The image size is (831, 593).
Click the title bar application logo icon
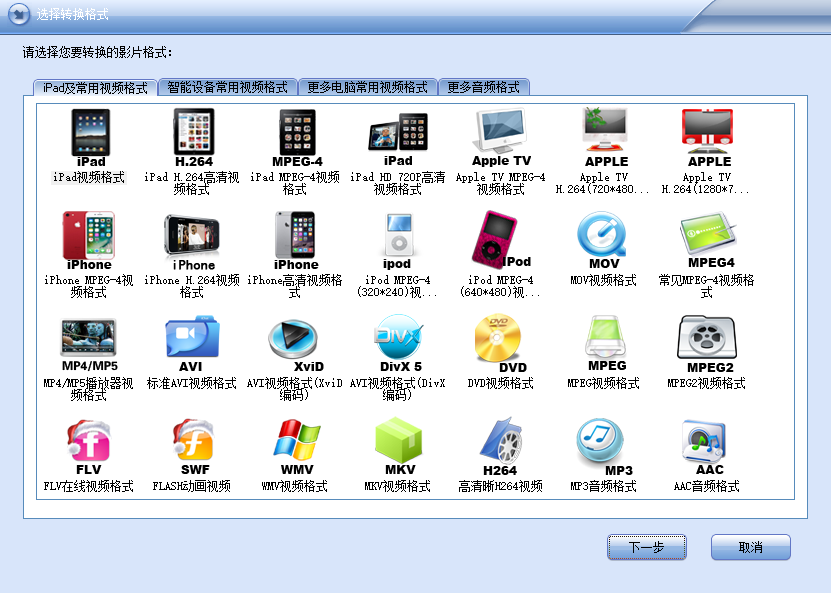(19, 14)
